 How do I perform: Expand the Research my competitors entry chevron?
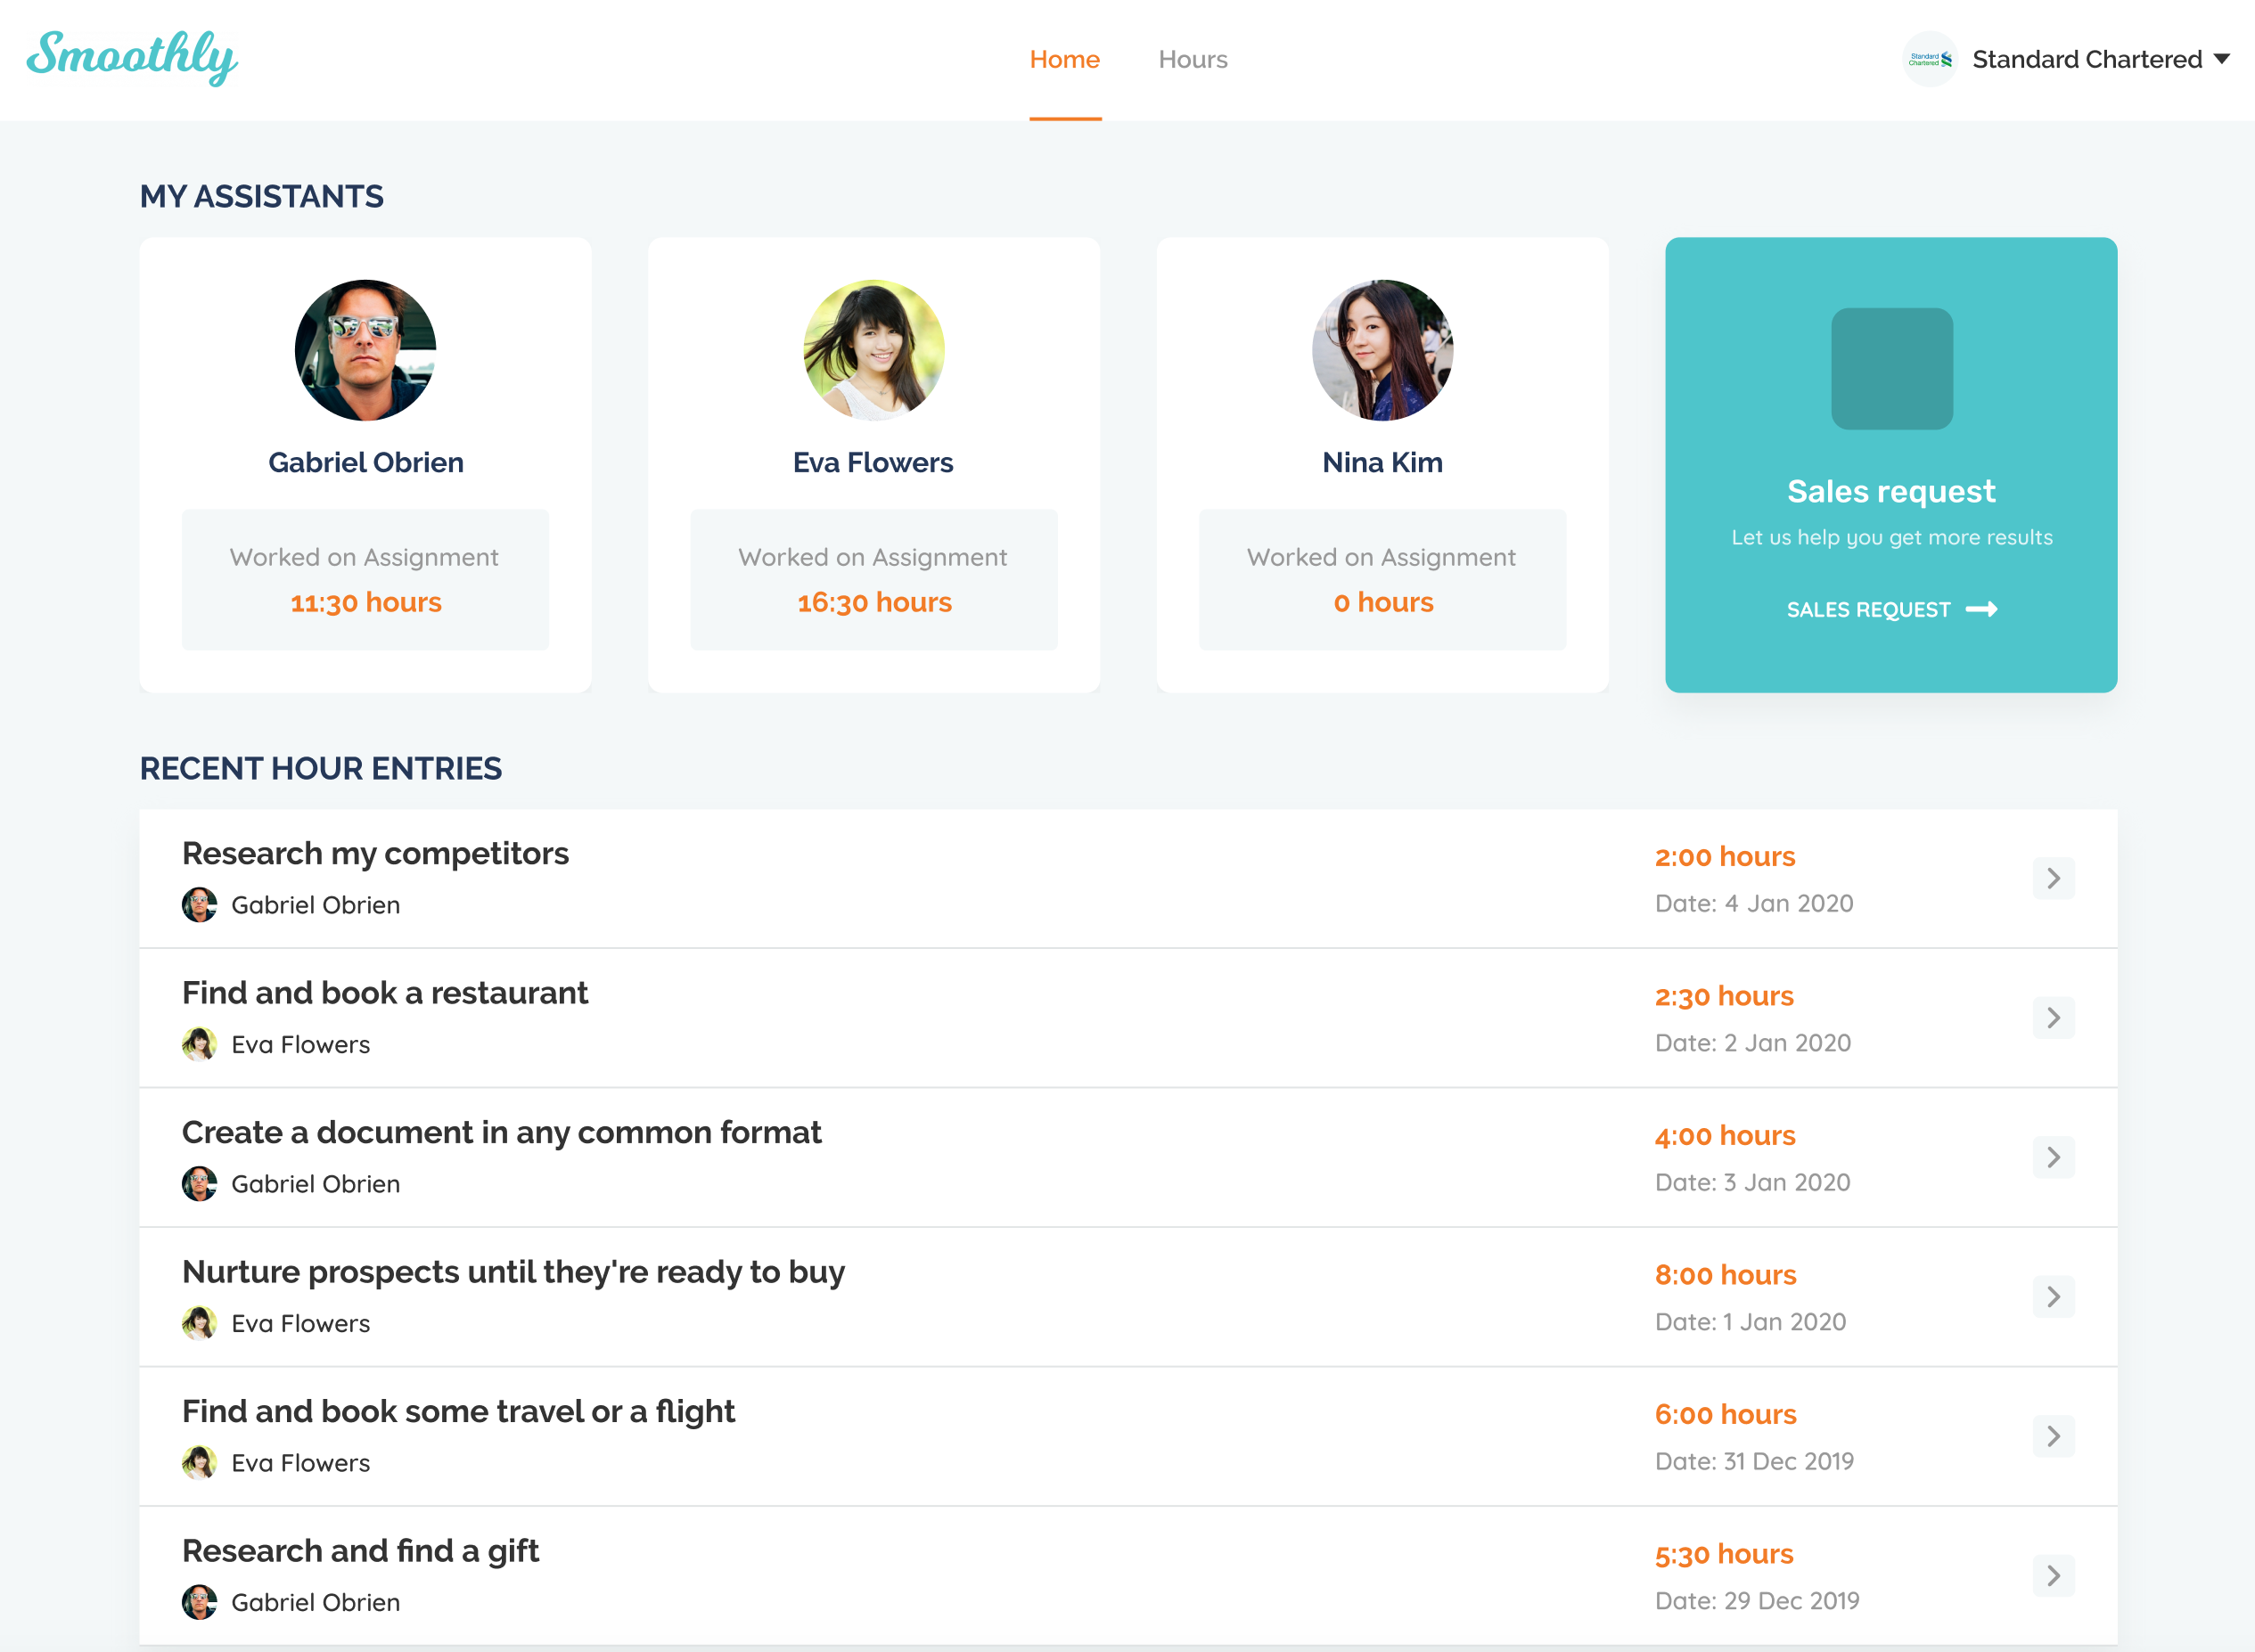pos(2053,878)
